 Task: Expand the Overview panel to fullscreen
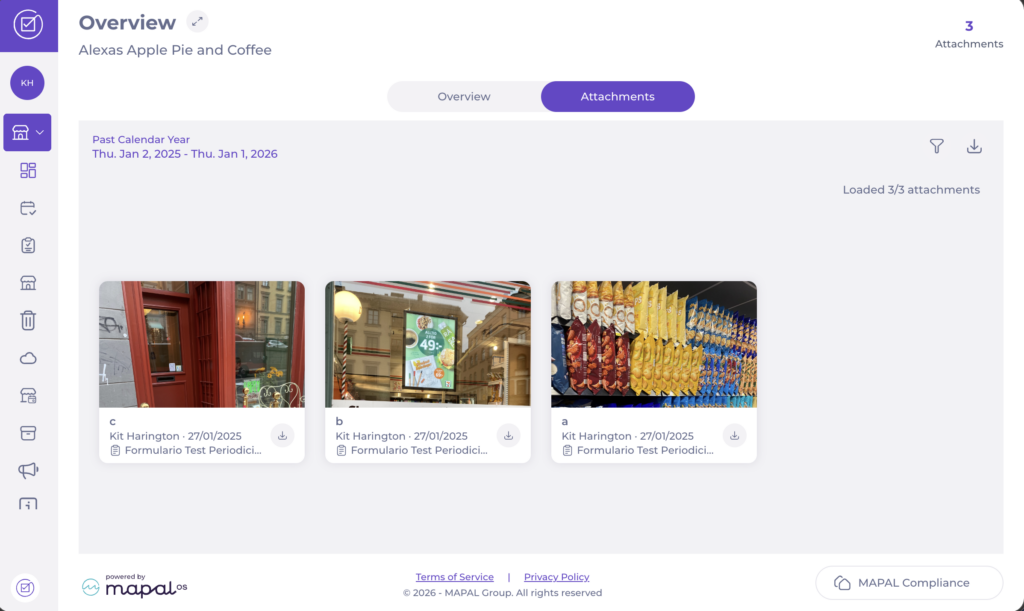197,22
